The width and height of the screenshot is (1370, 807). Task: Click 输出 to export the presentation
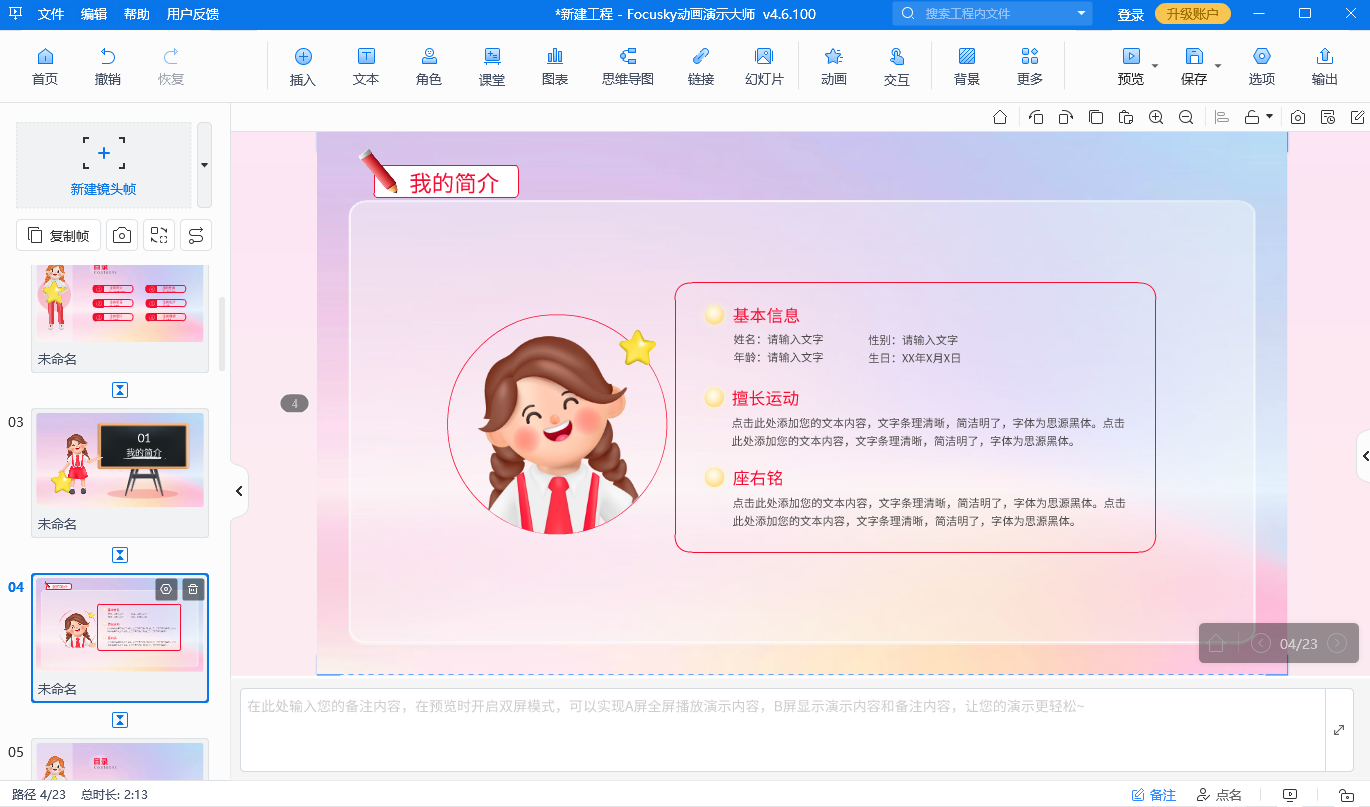[x=1325, y=66]
